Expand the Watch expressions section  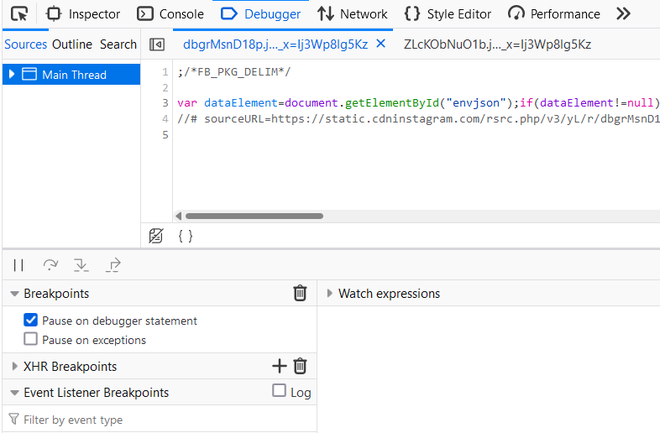(331, 294)
